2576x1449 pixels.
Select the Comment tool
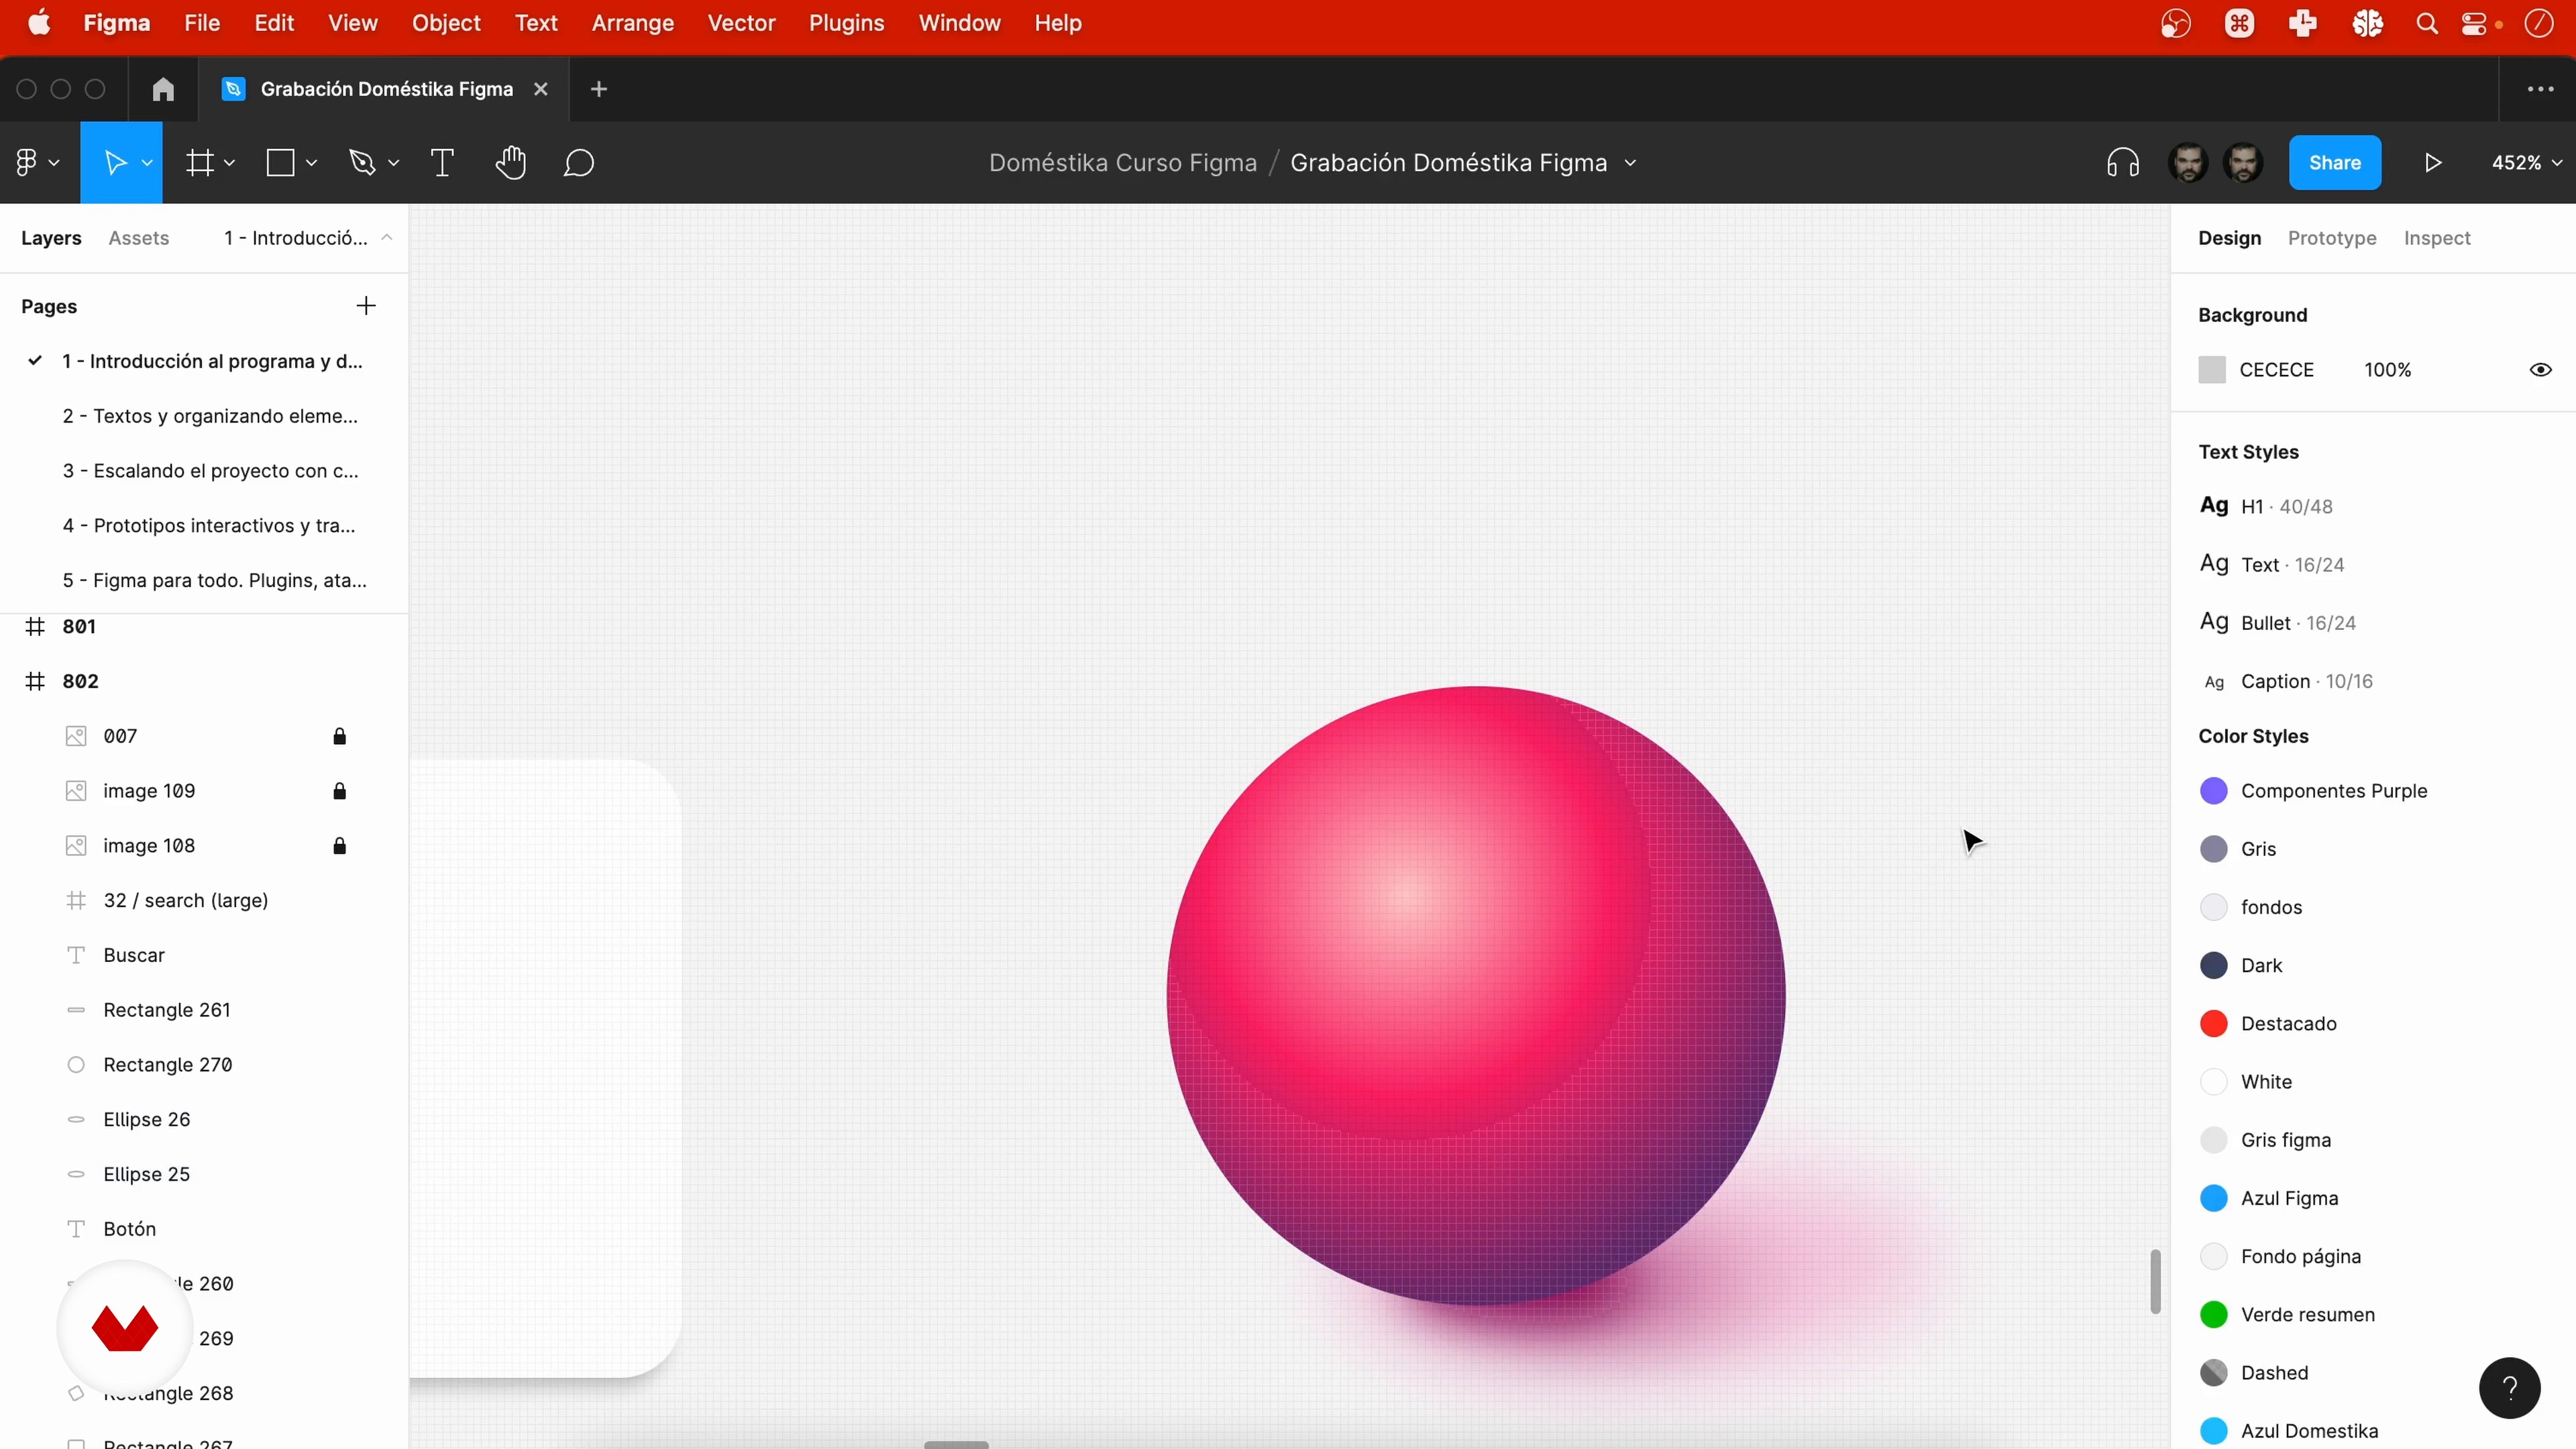tap(579, 162)
